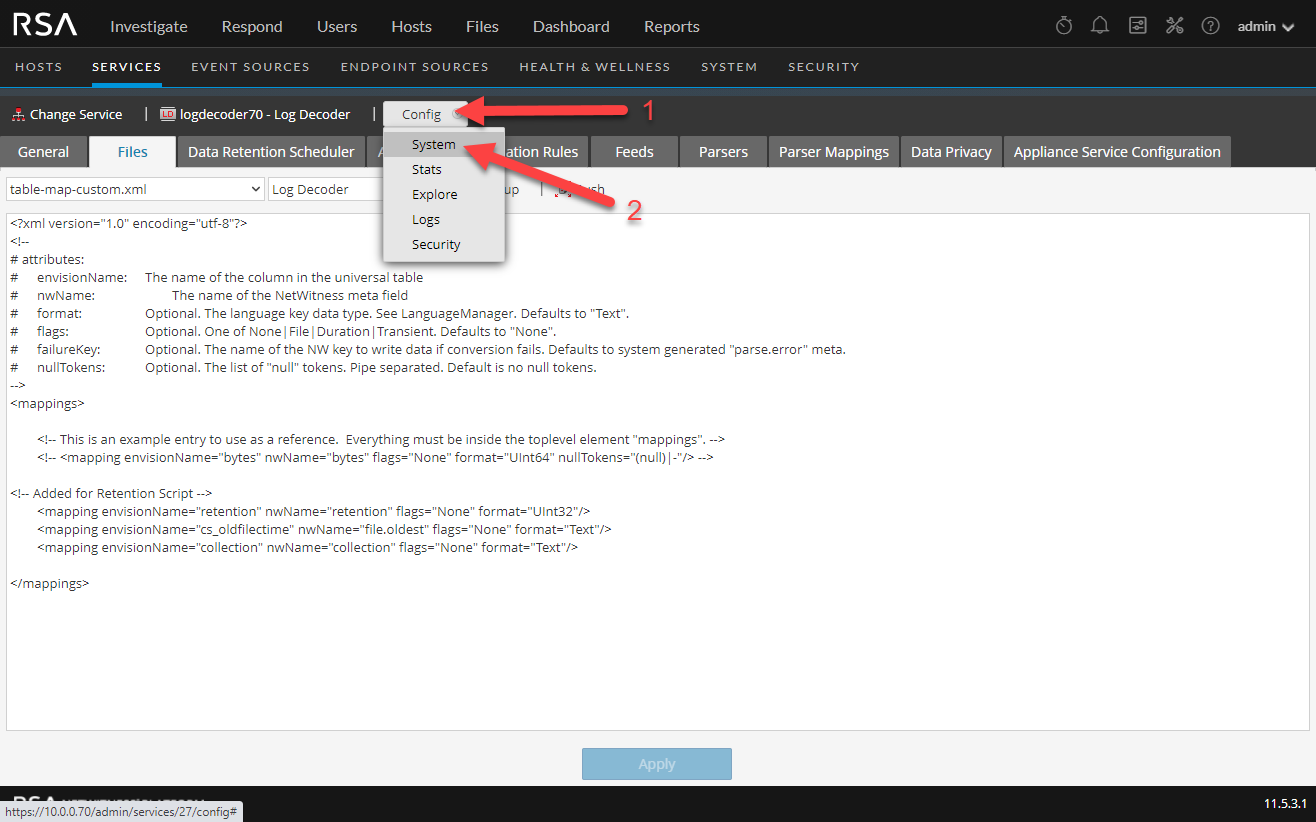
Task: Click the Apply button
Action: 656,764
